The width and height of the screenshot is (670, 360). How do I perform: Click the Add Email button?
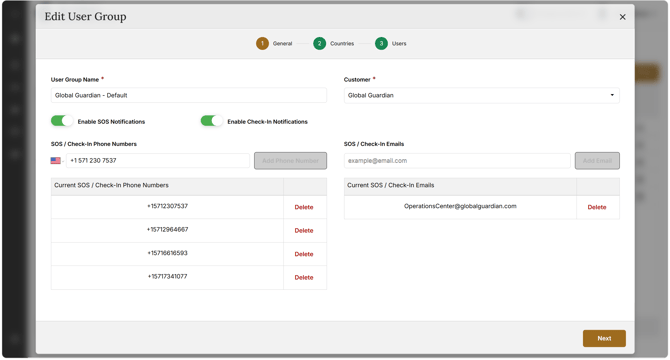coord(597,161)
